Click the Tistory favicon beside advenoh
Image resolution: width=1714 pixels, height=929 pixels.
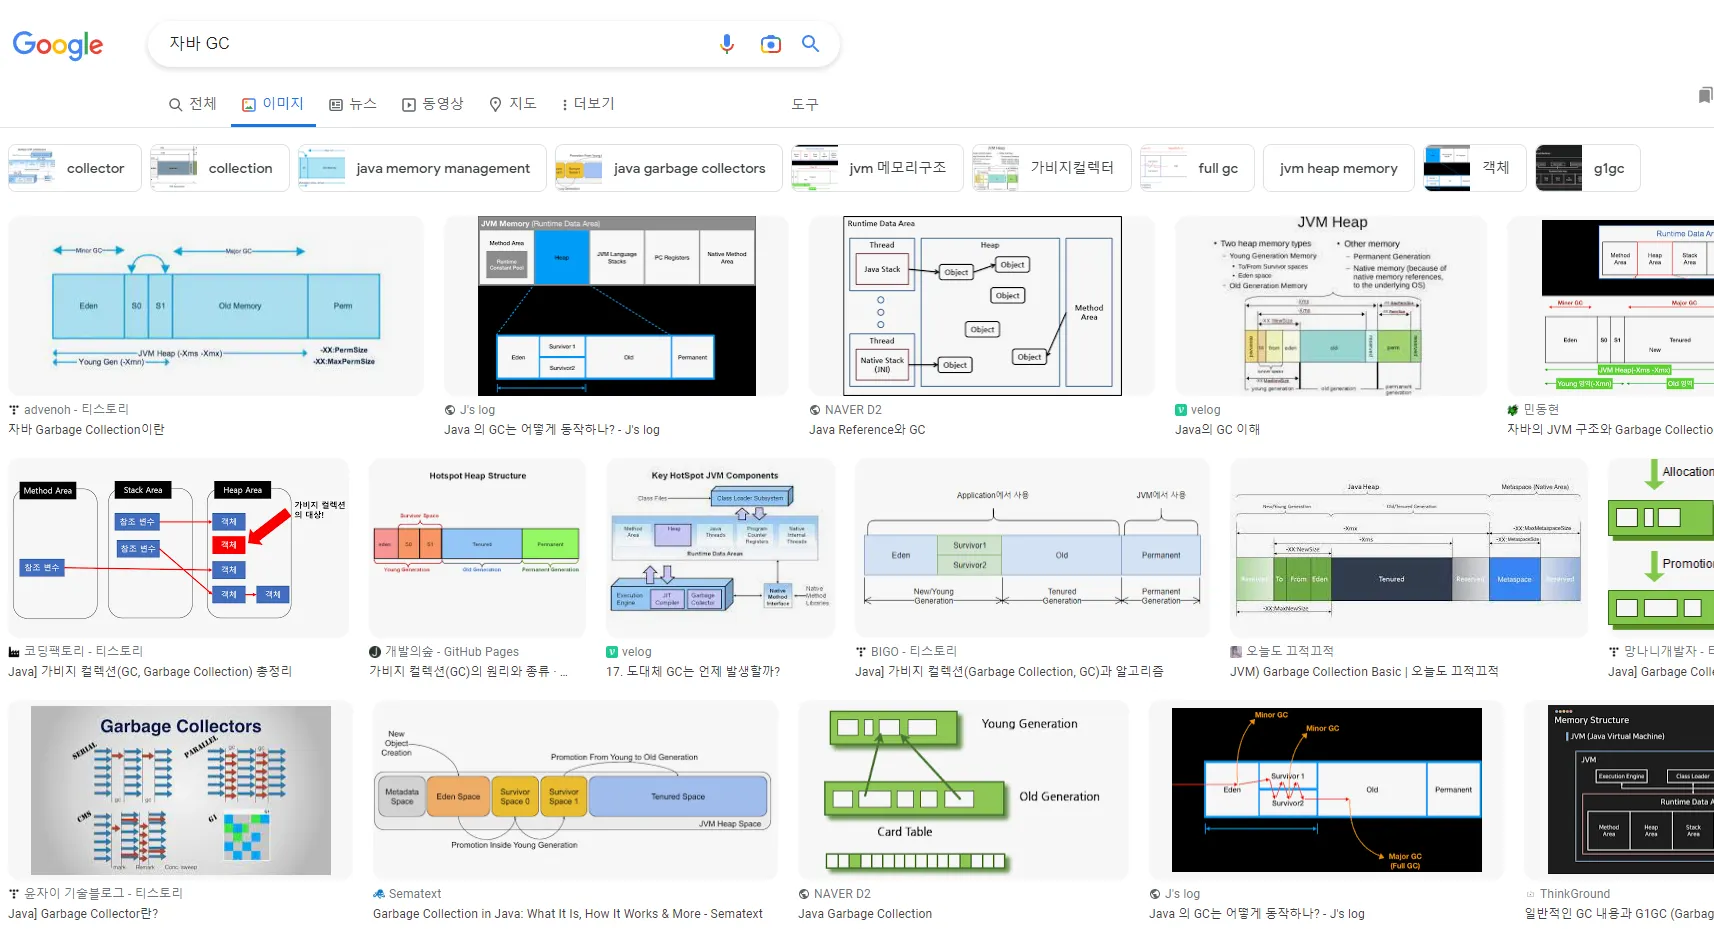pyautogui.click(x=14, y=410)
